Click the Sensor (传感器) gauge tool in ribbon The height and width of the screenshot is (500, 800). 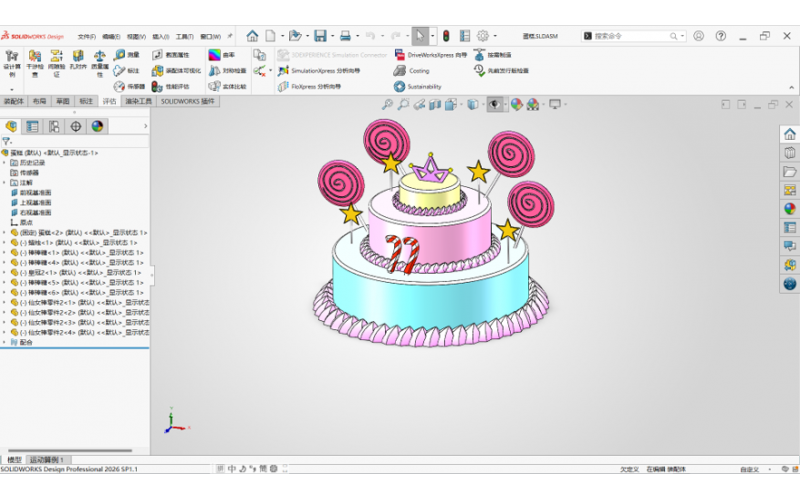(x=129, y=86)
